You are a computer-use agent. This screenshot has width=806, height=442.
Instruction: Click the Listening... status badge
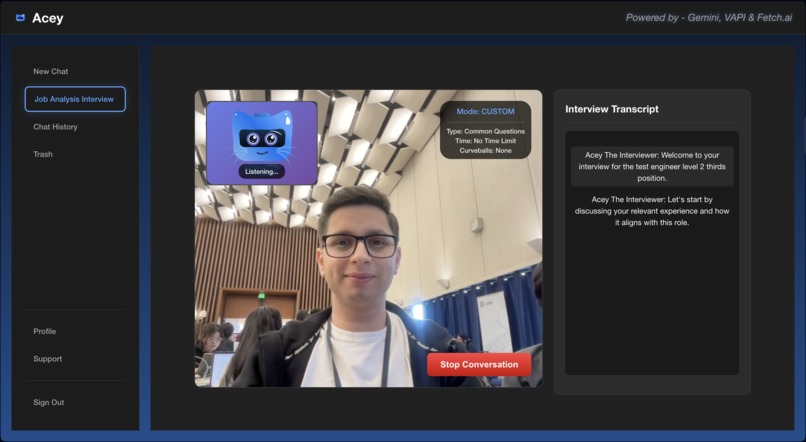coord(262,172)
